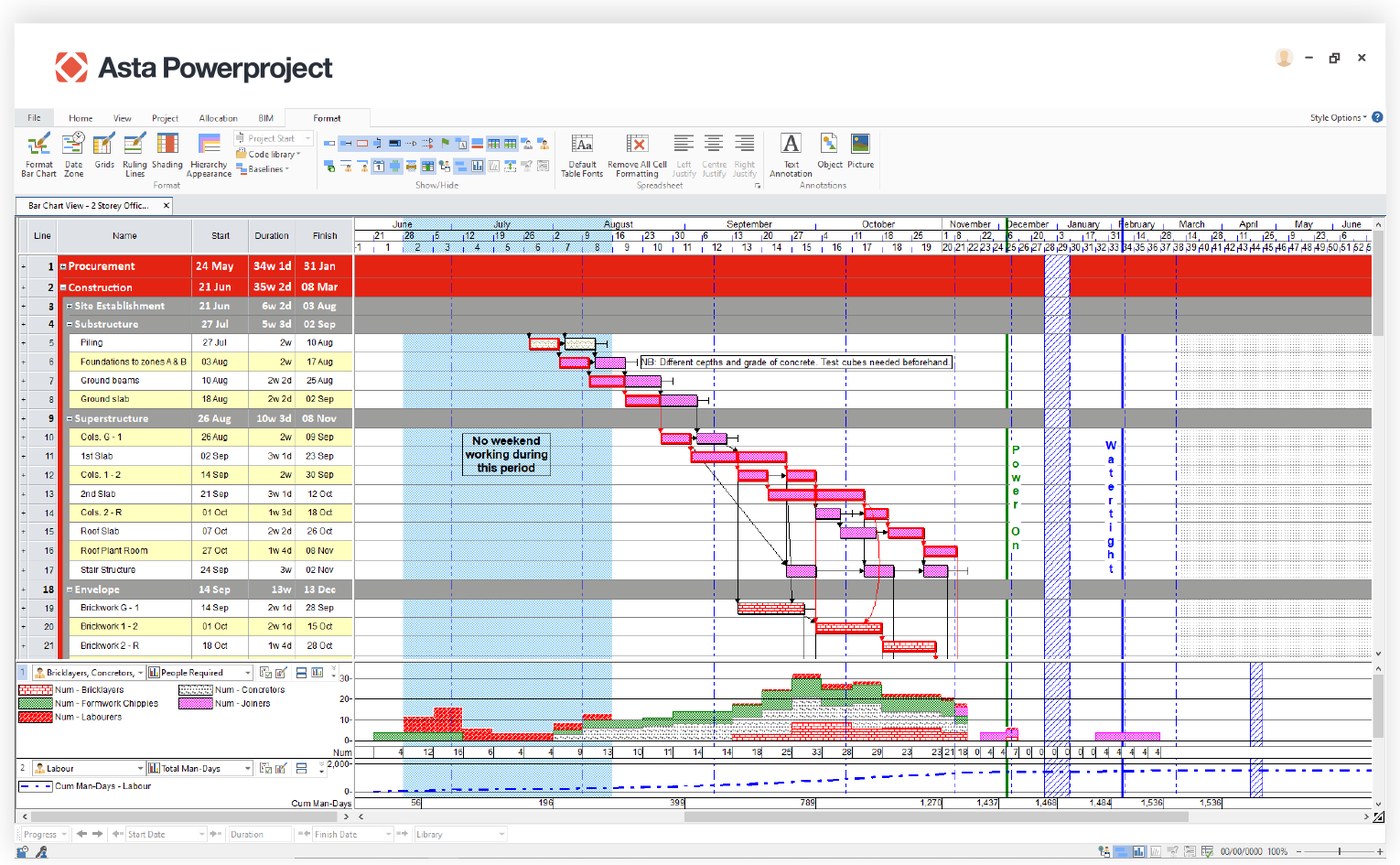Click Default Table Fonts

pos(582,154)
